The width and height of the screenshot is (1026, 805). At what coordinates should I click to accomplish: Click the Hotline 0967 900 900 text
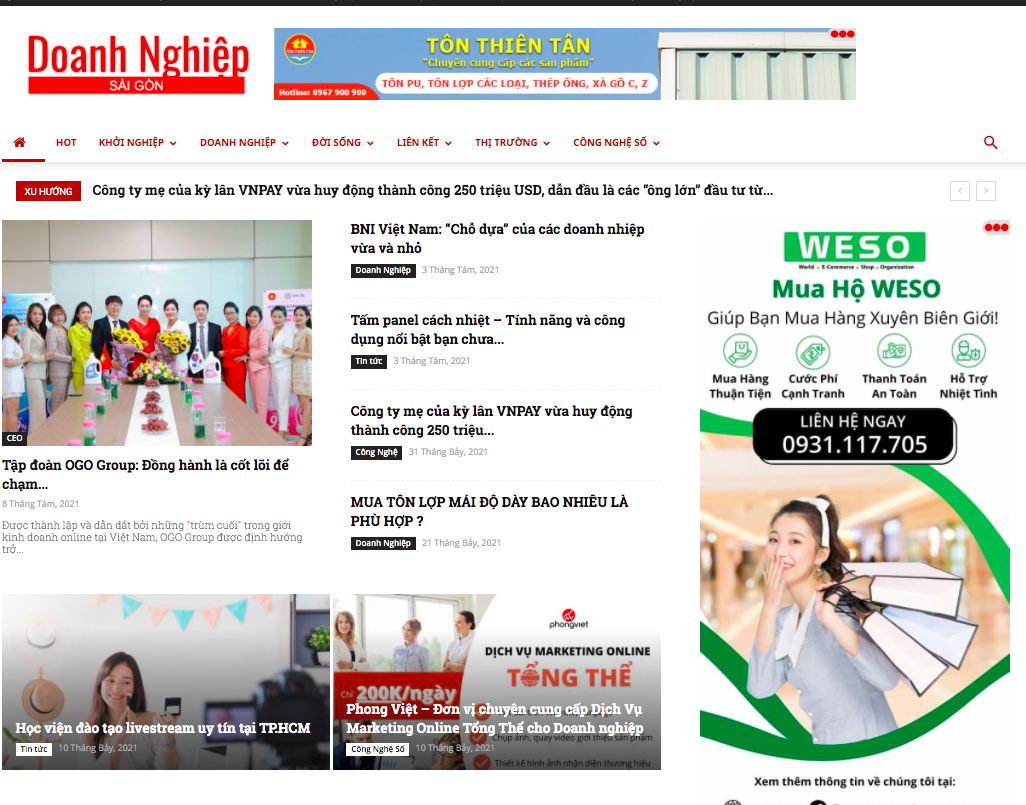click(x=323, y=92)
